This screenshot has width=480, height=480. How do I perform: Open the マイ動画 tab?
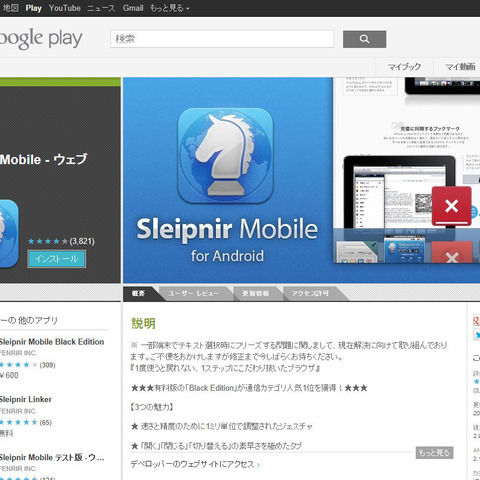click(x=460, y=67)
